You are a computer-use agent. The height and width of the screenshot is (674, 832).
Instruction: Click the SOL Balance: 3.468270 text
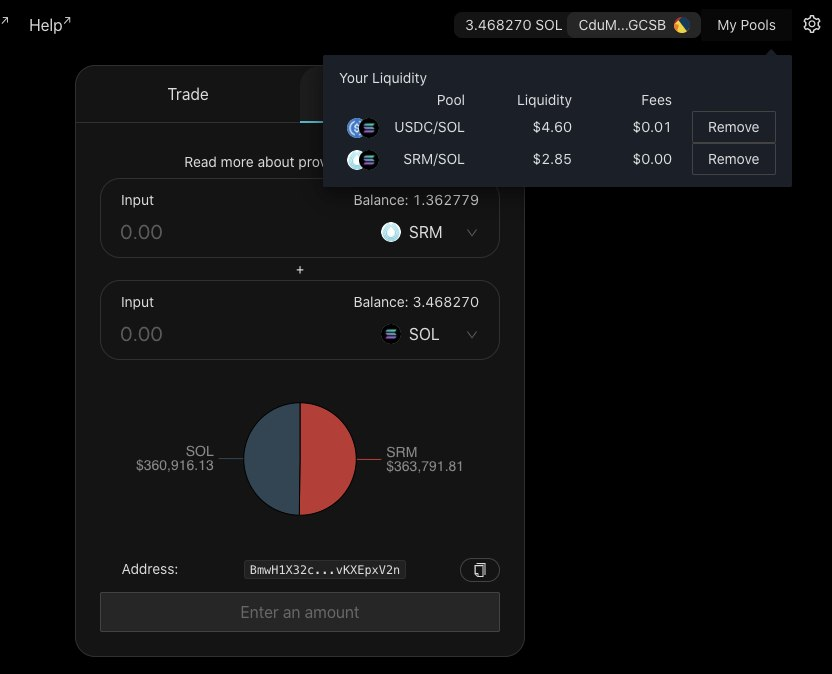click(x=416, y=302)
